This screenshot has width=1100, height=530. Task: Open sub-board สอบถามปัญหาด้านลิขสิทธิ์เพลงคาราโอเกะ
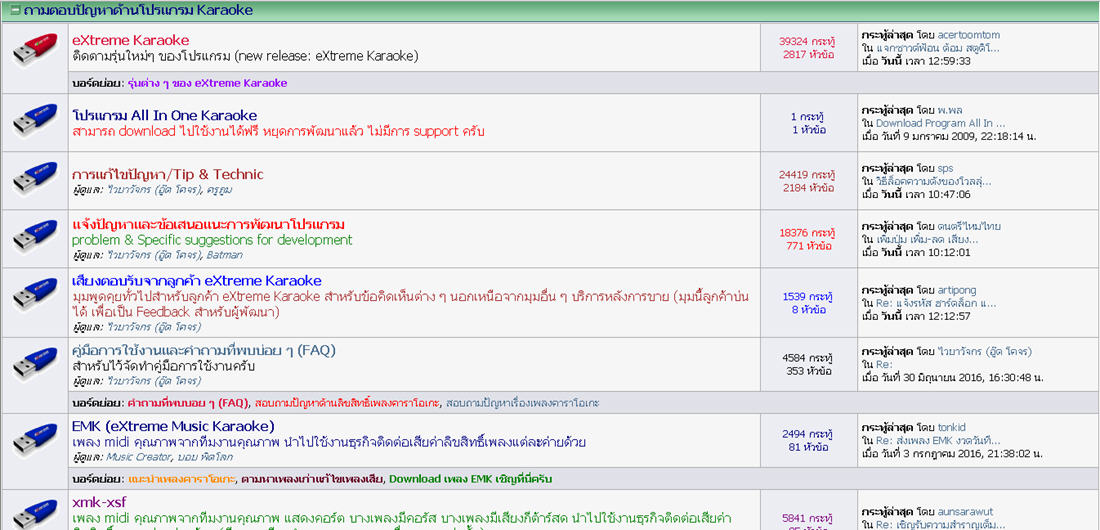[x=348, y=403]
